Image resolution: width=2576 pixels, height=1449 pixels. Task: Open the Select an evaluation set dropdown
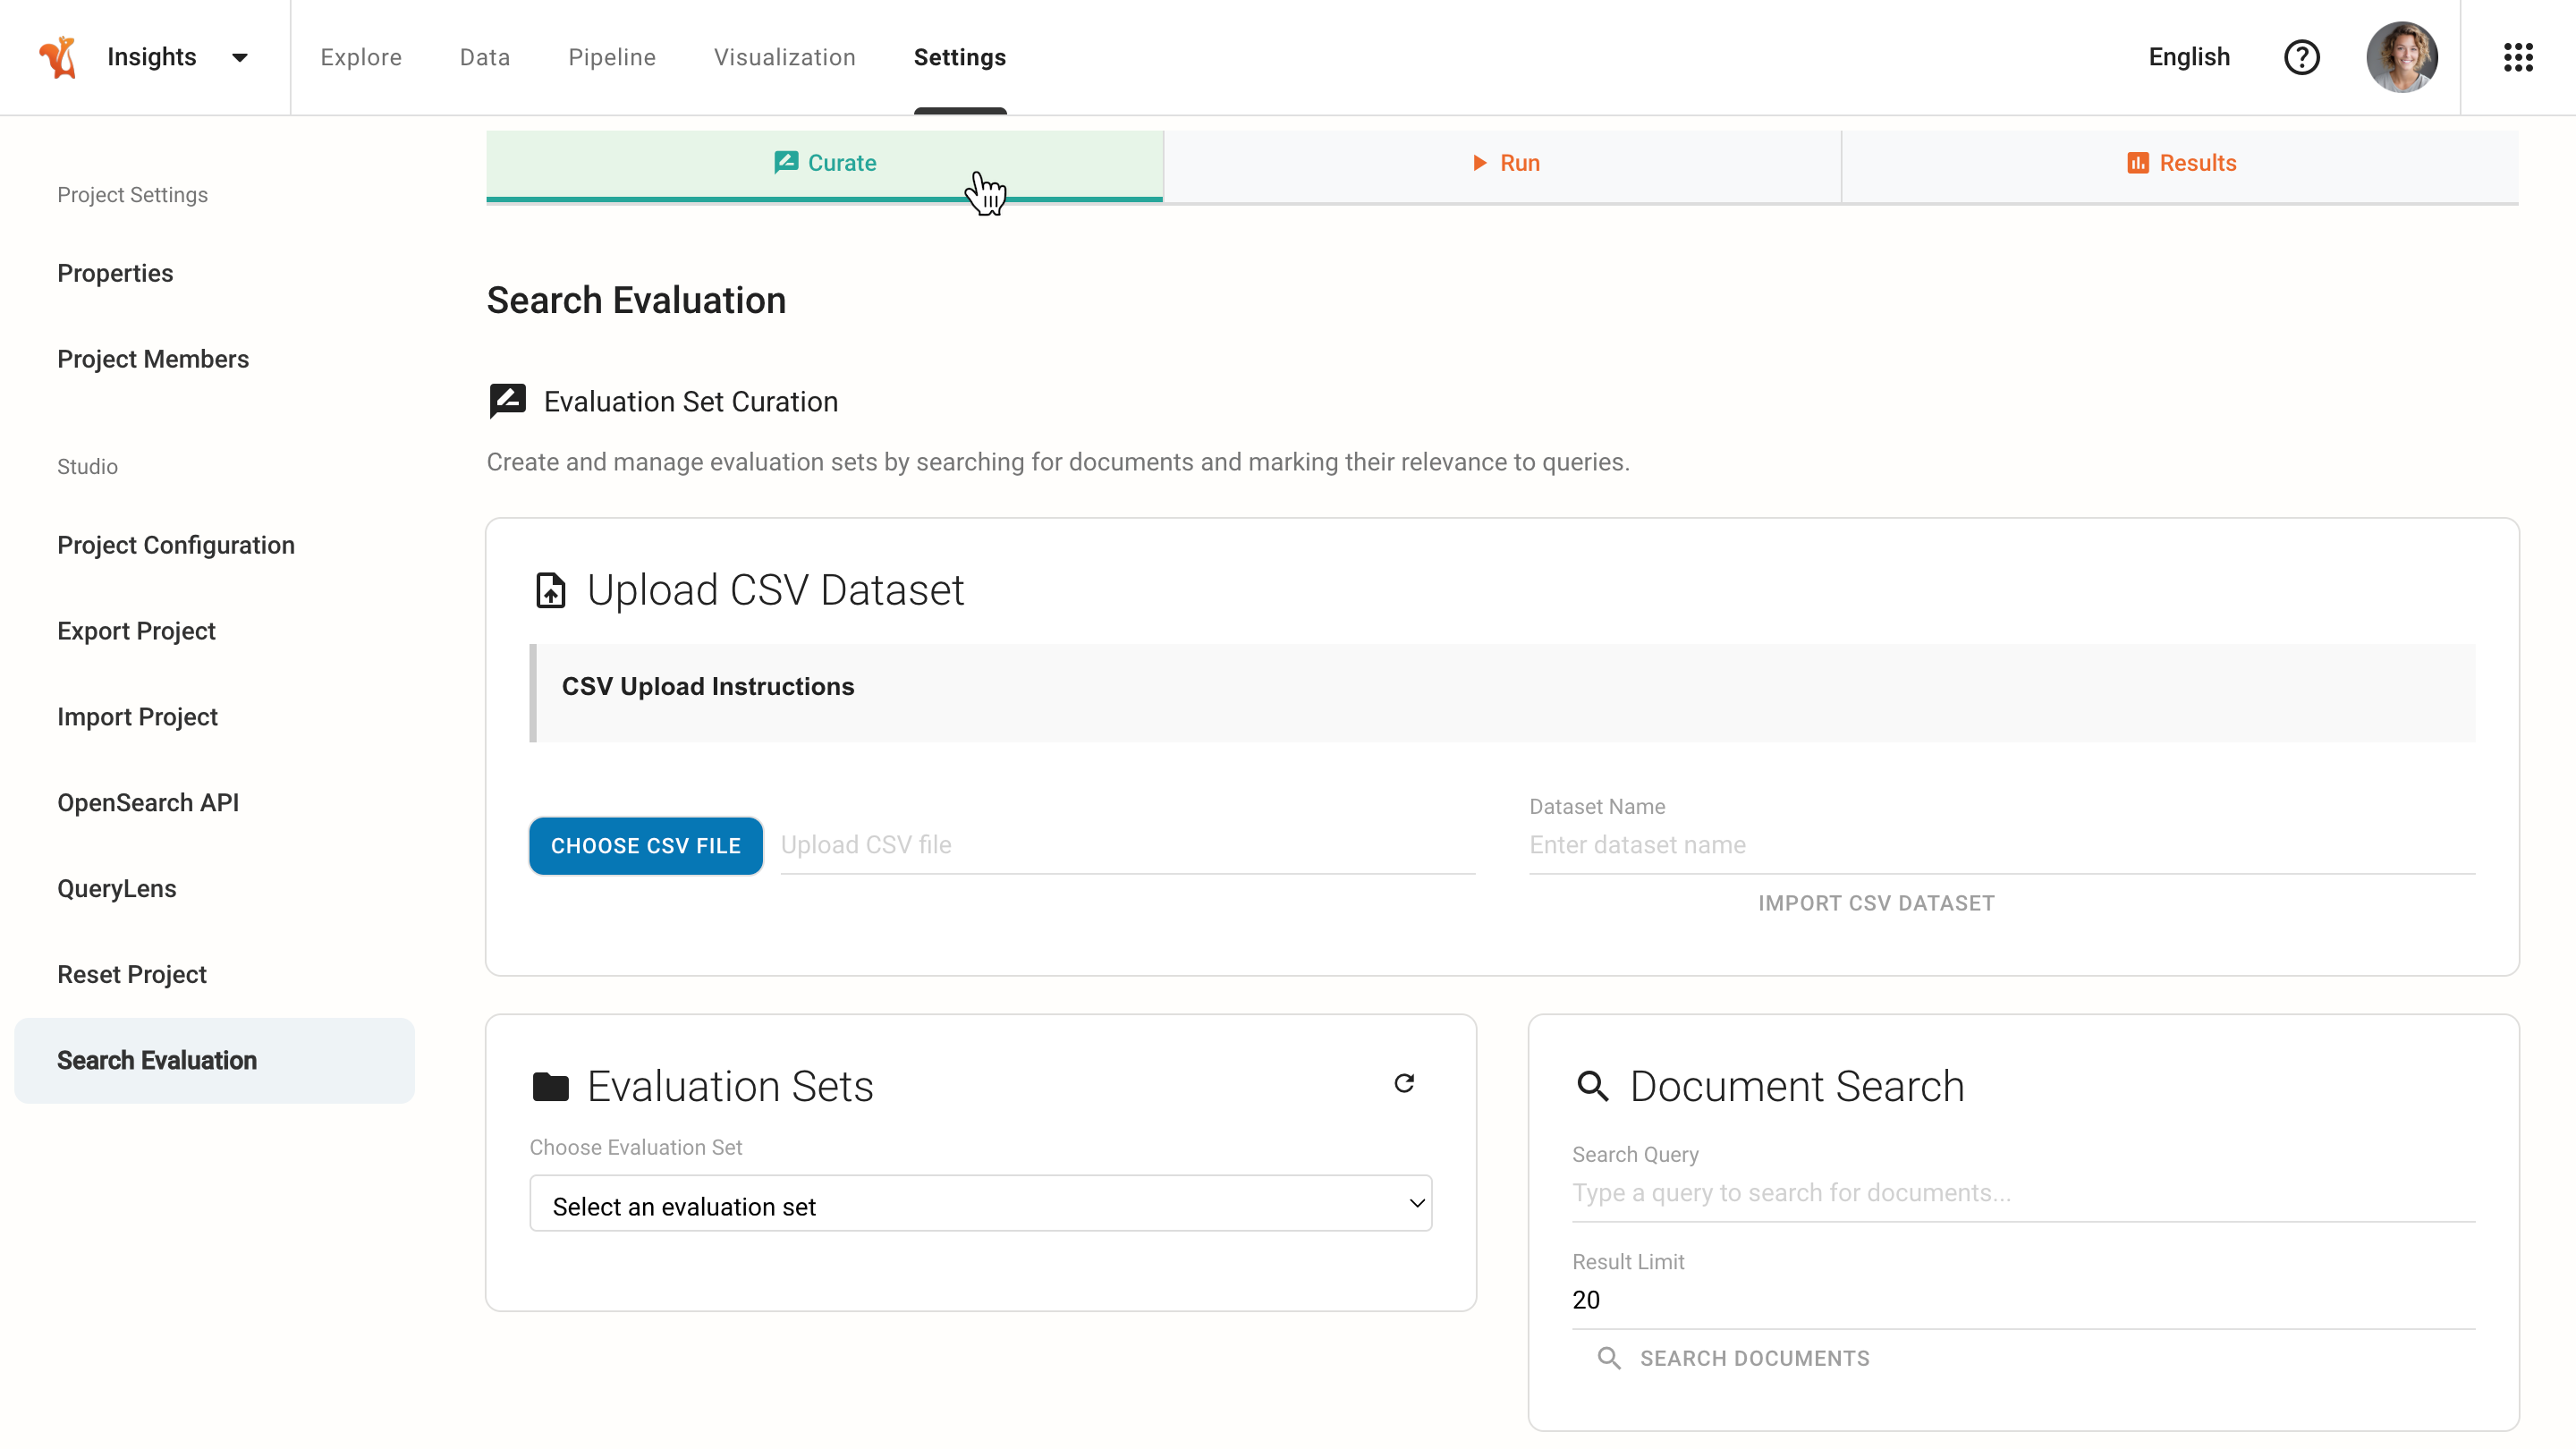point(980,1204)
